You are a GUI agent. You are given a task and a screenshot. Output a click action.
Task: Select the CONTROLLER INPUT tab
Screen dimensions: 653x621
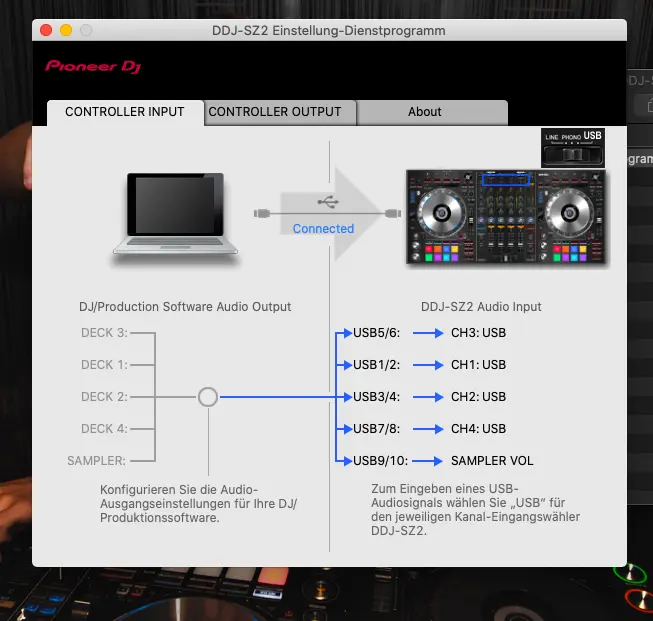coord(125,112)
